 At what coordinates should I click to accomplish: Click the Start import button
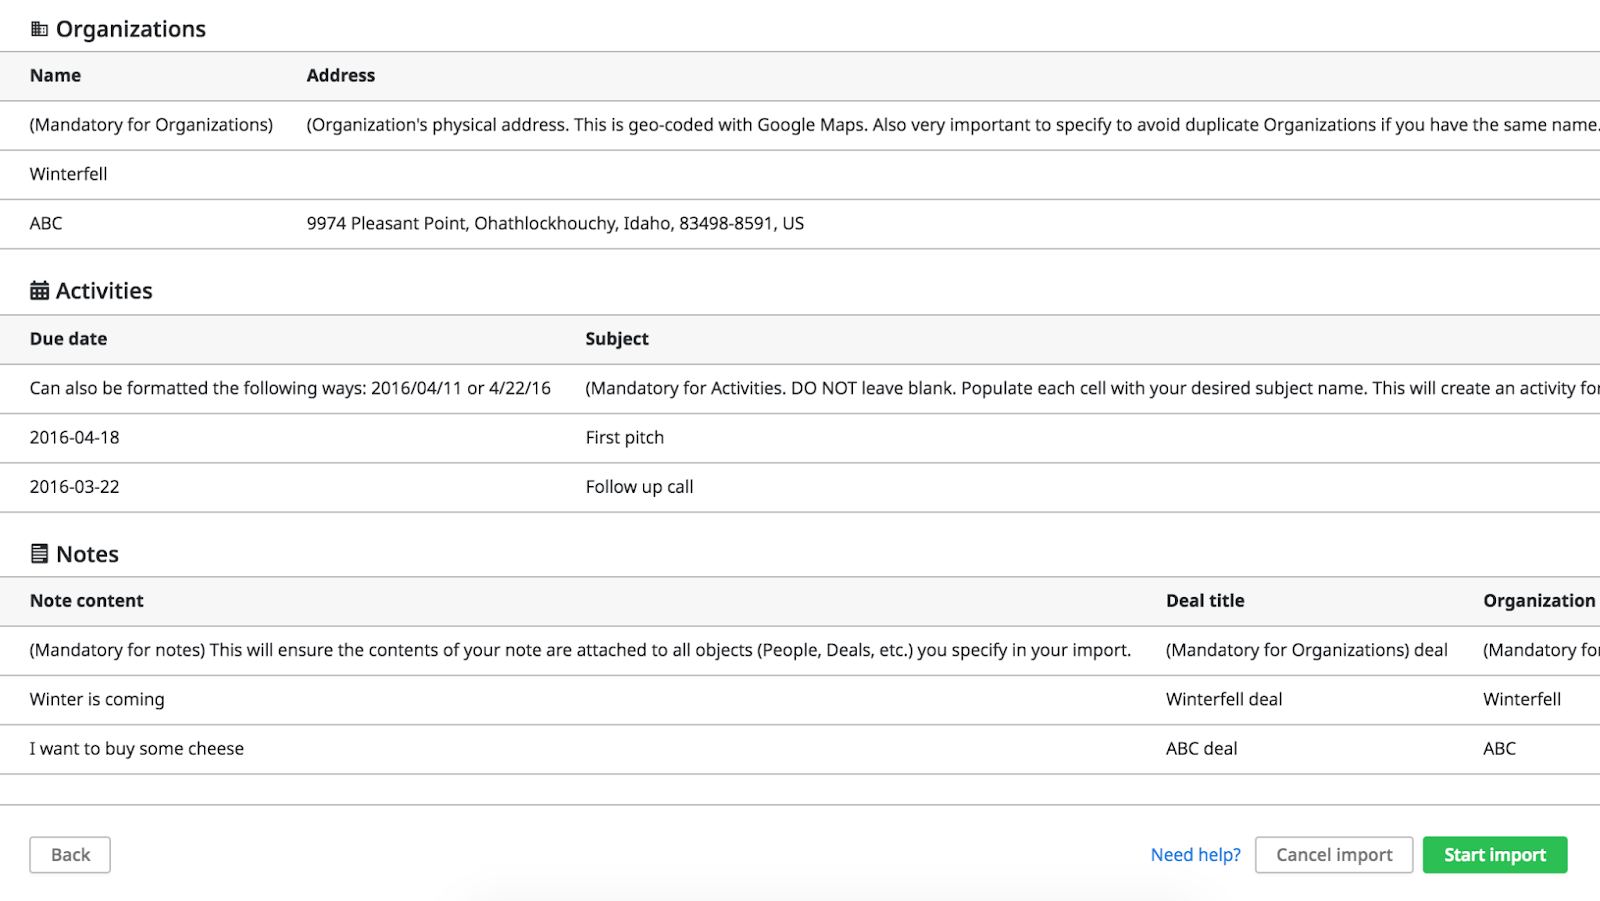pyautogui.click(x=1493, y=854)
